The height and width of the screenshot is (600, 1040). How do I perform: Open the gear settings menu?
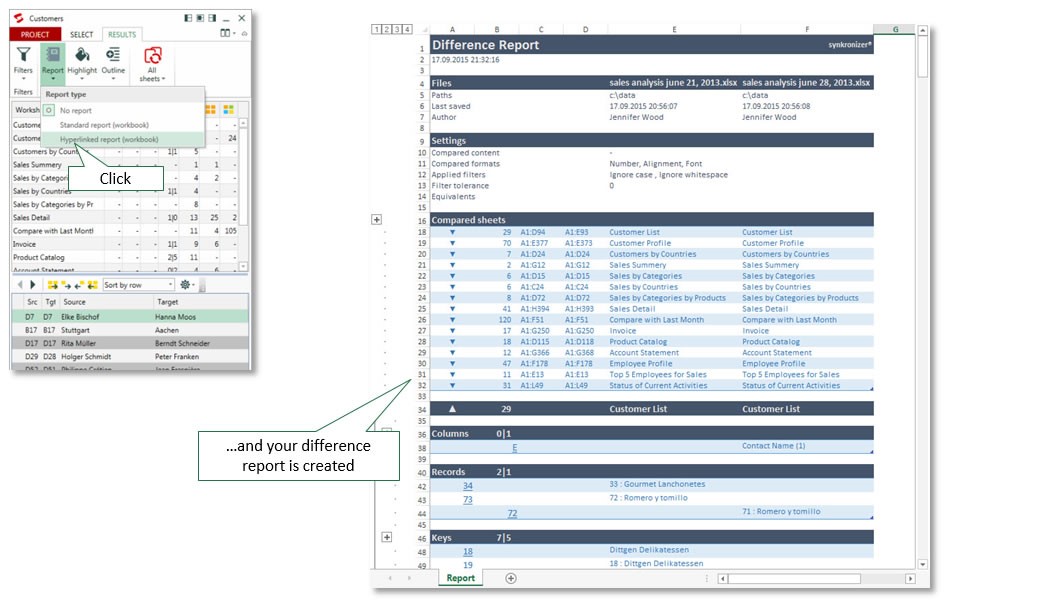coord(187,284)
